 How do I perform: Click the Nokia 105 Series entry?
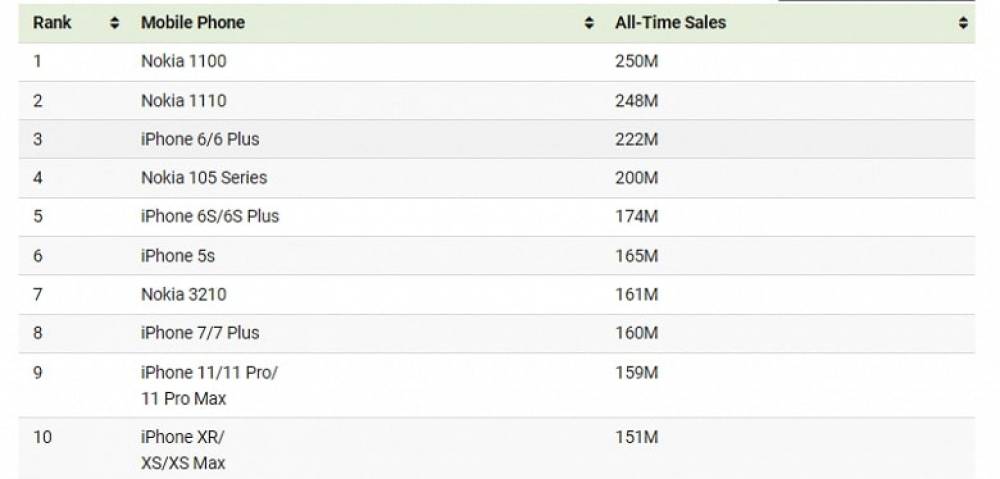(x=204, y=177)
